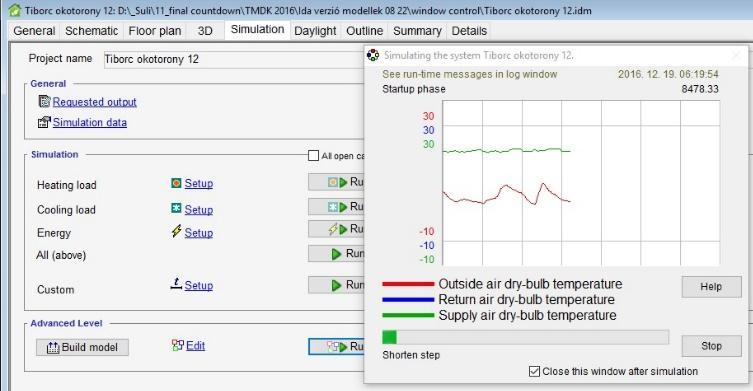
Task: Open the Requested output link
Action: click(x=95, y=102)
